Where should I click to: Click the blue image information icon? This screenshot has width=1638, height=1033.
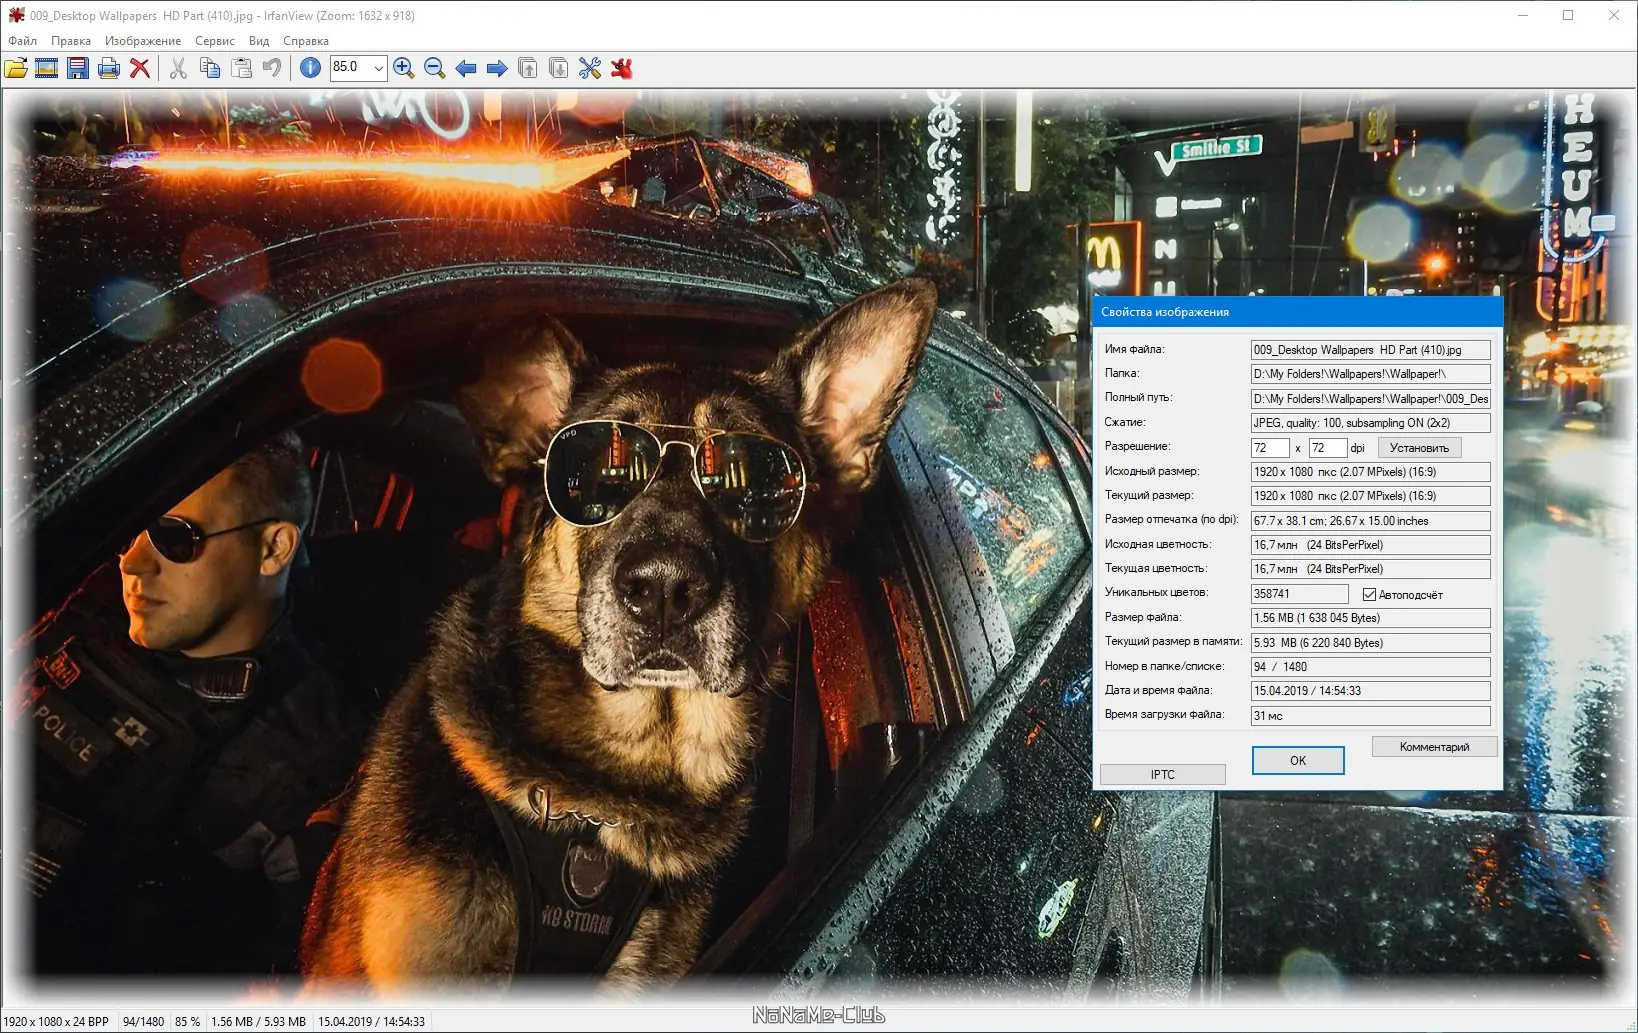click(x=310, y=68)
